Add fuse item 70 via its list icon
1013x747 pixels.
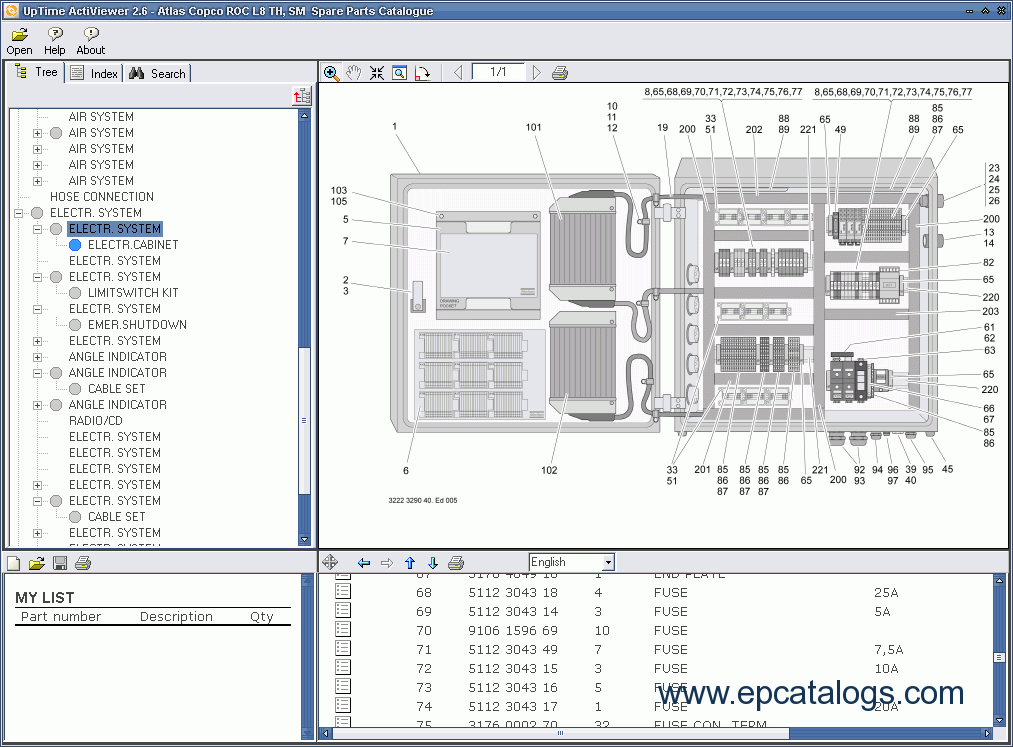click(x=343, y=630)
